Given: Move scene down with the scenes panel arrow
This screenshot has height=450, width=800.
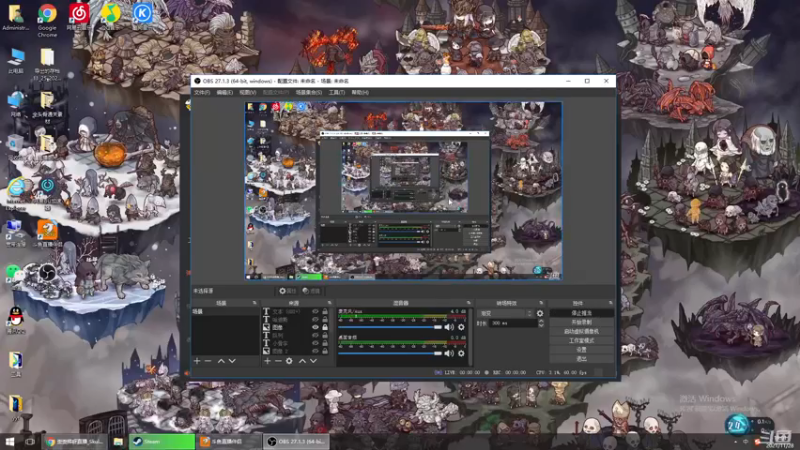Looking at the screenshot, I should coord(232,361).
